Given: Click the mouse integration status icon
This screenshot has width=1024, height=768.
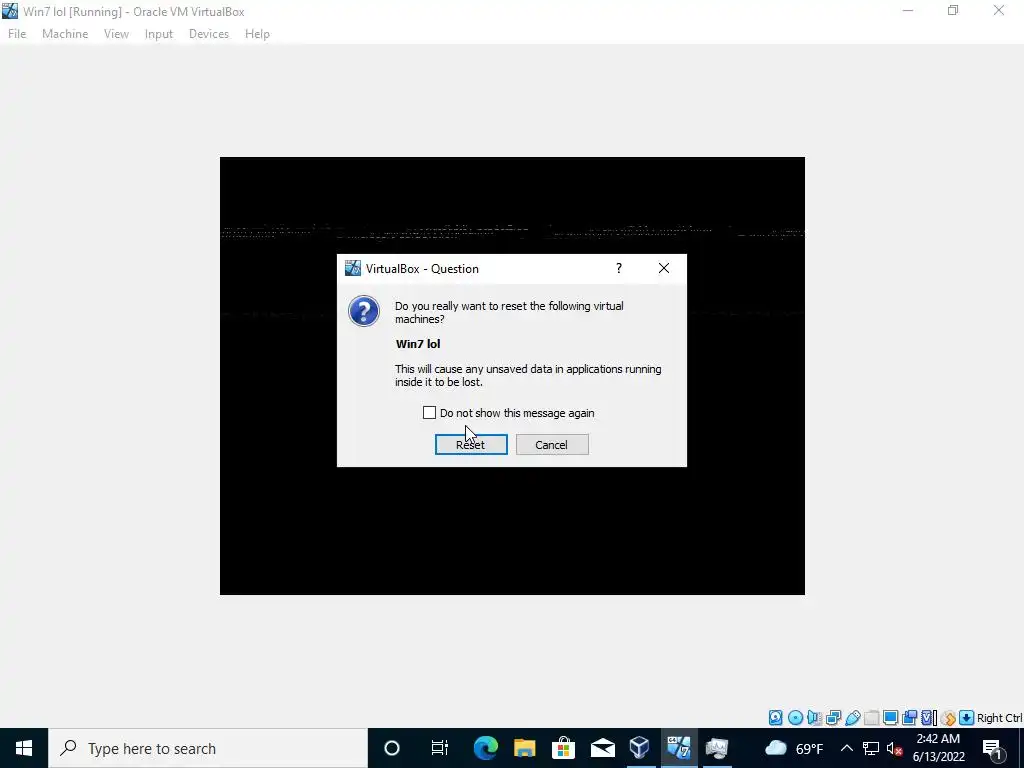Looking at the screenshot, I should 948,718.
